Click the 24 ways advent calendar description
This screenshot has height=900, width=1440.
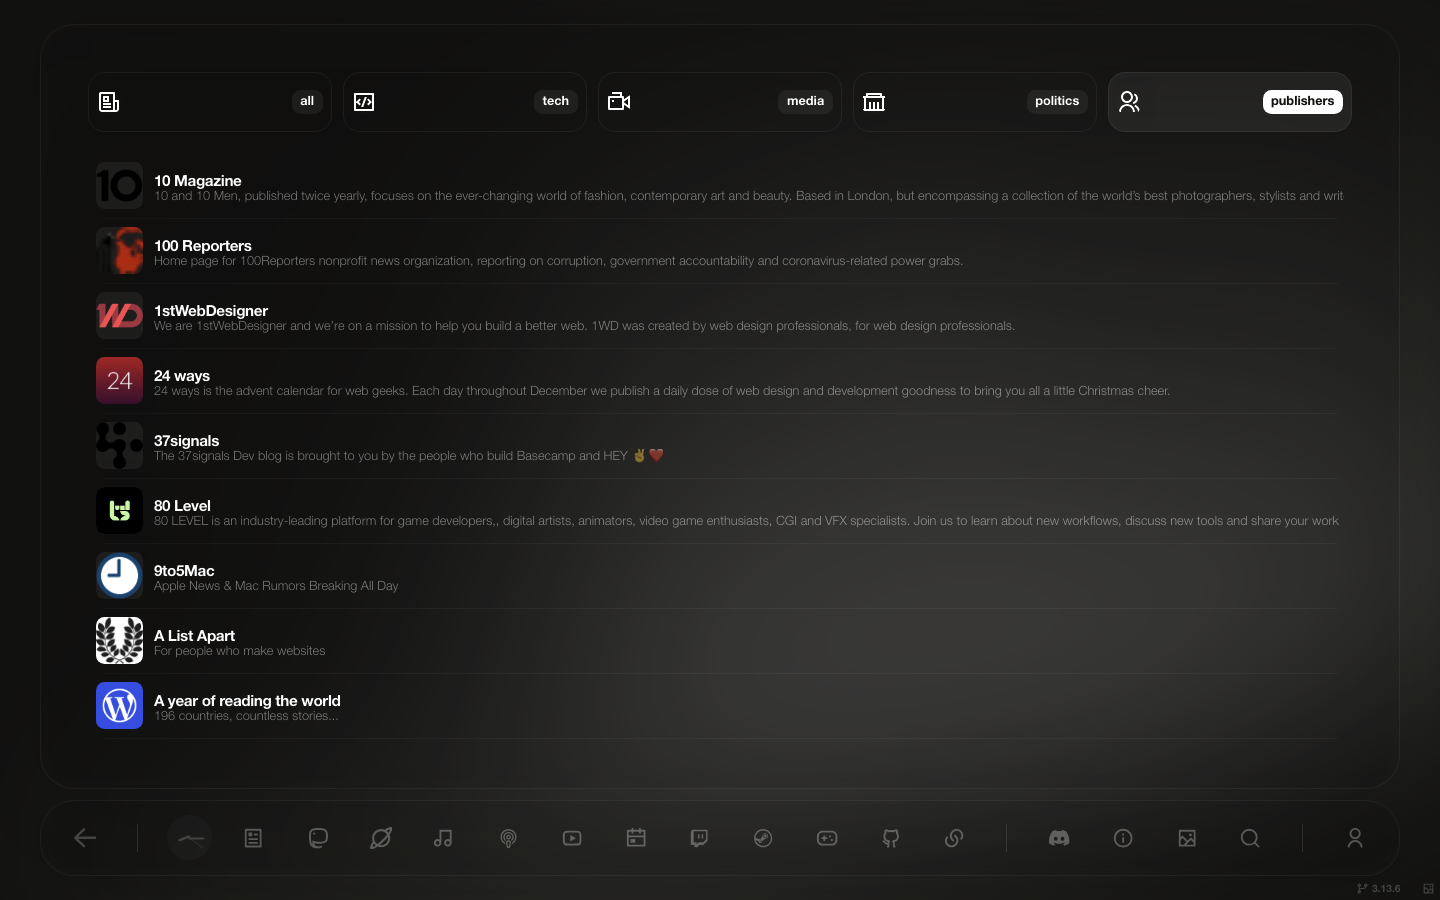click(662, 391)
